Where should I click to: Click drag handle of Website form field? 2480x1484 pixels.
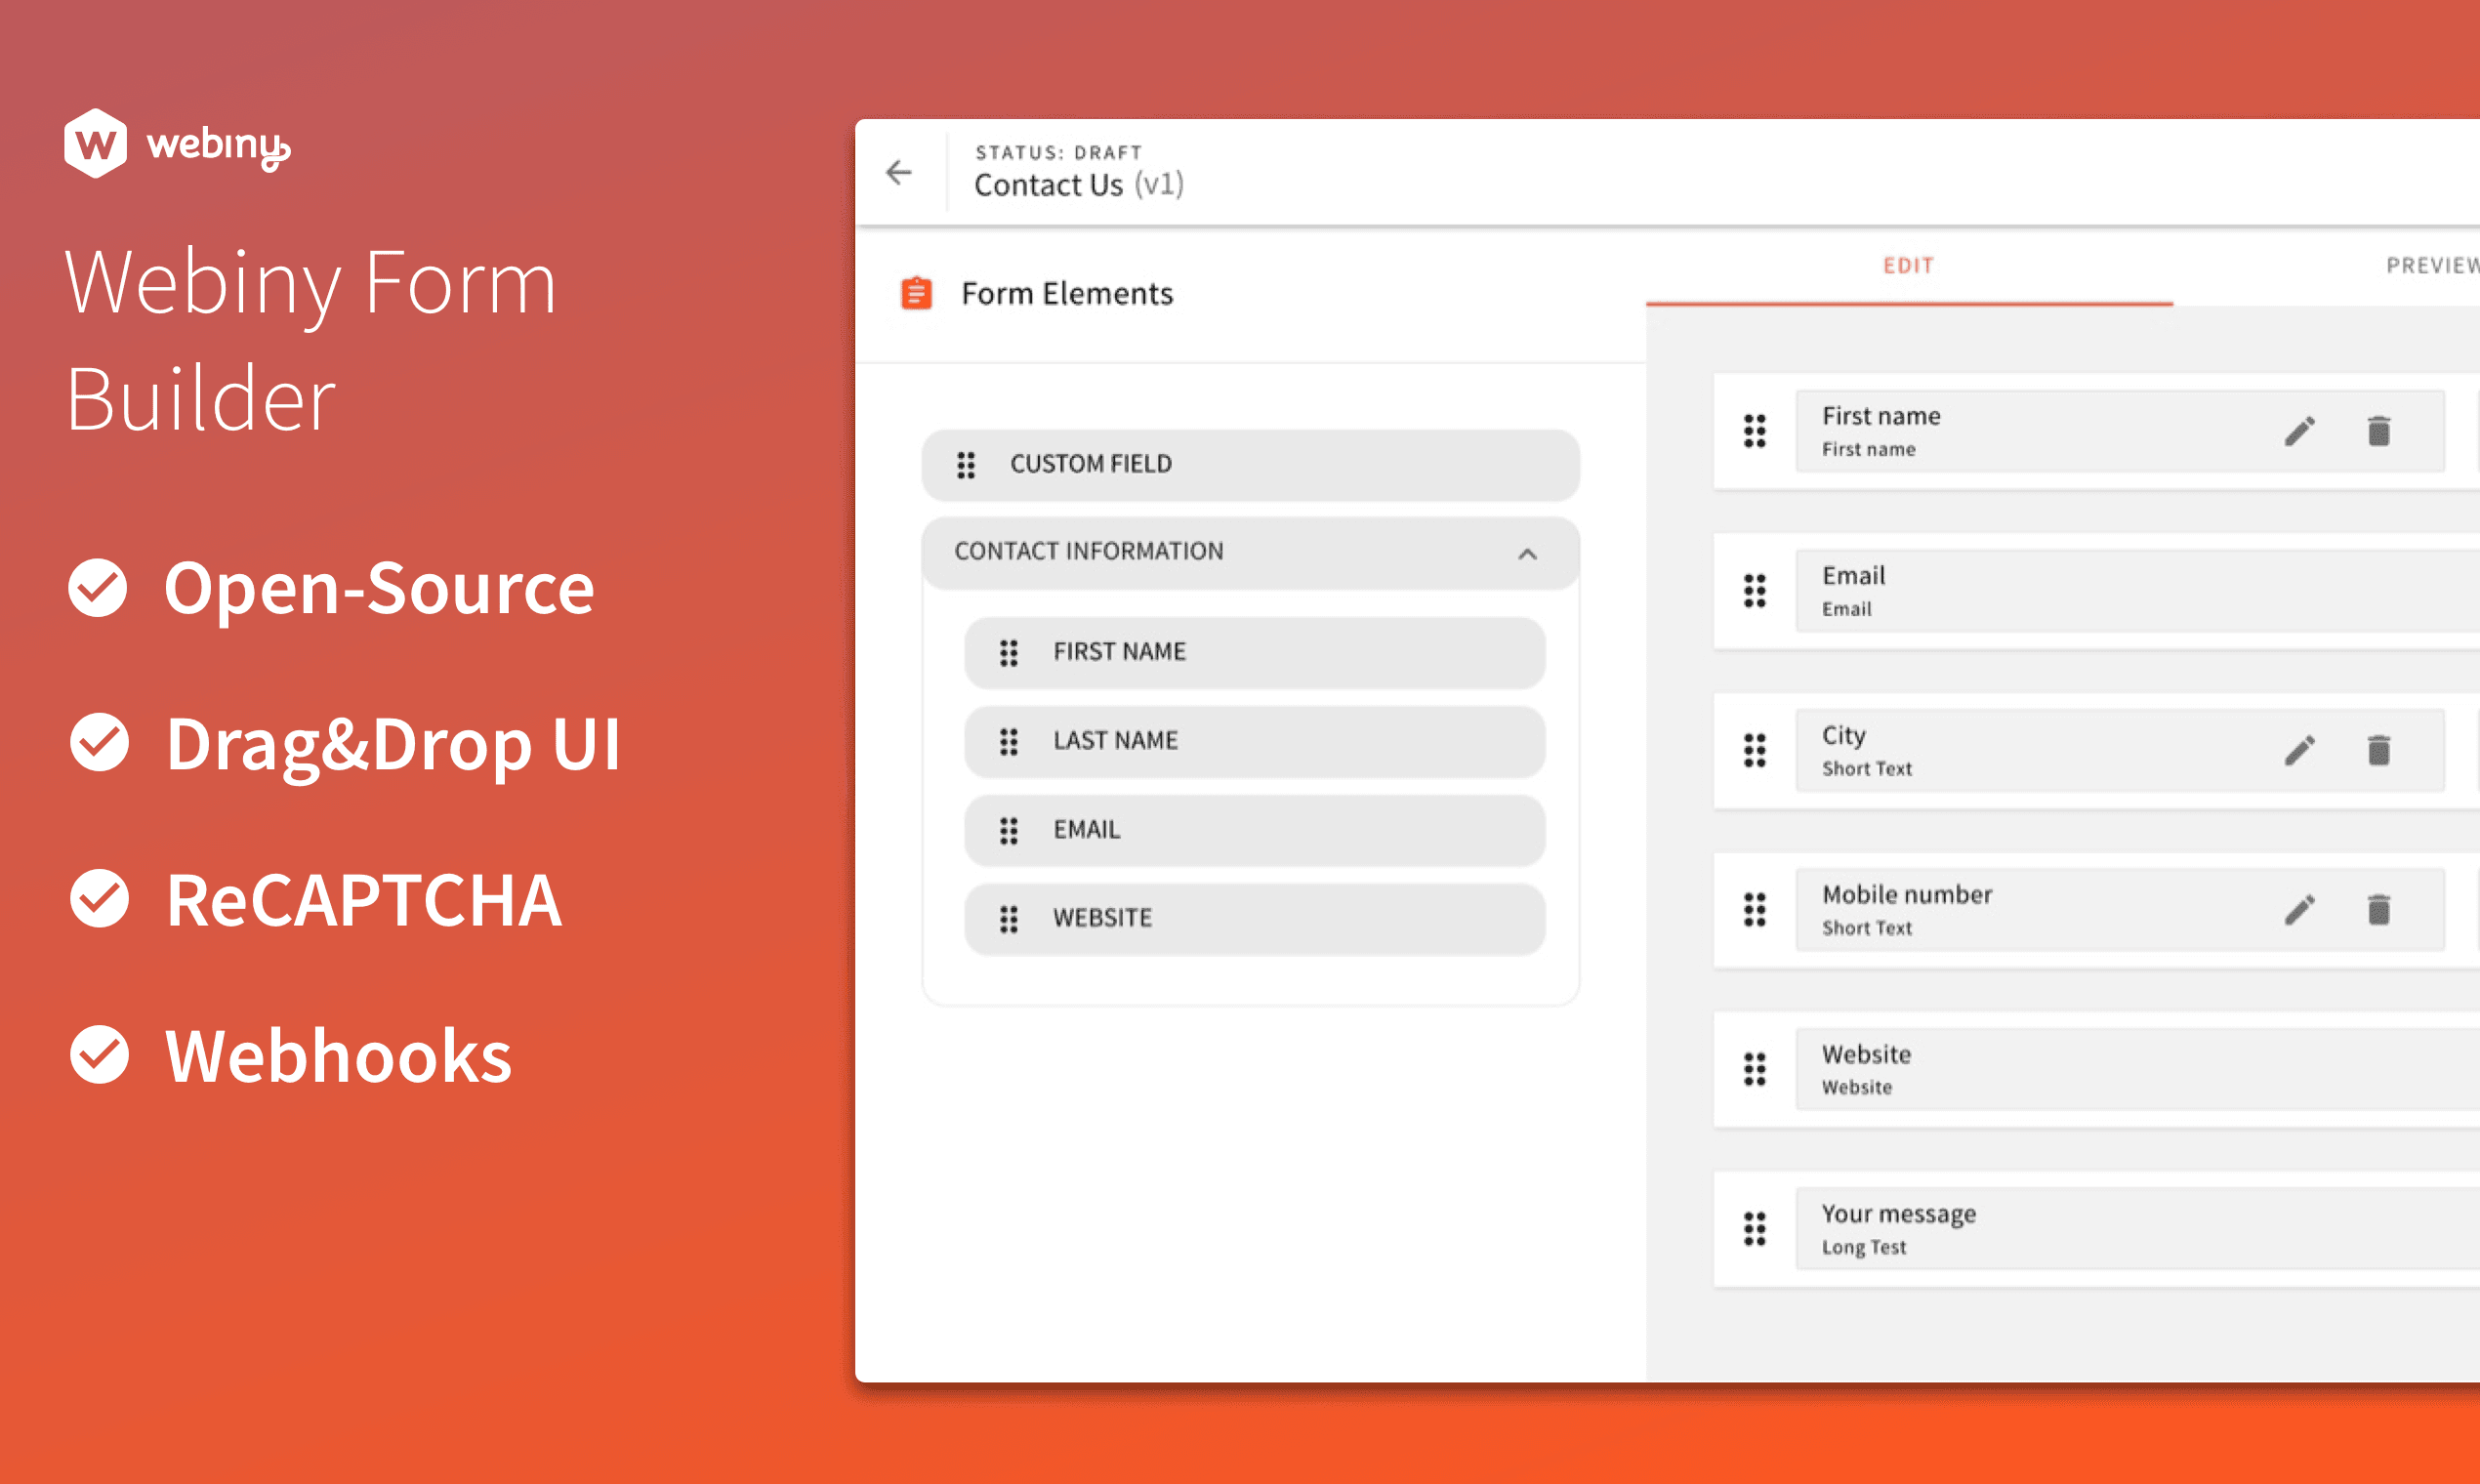click(x=1754, y=1069)
